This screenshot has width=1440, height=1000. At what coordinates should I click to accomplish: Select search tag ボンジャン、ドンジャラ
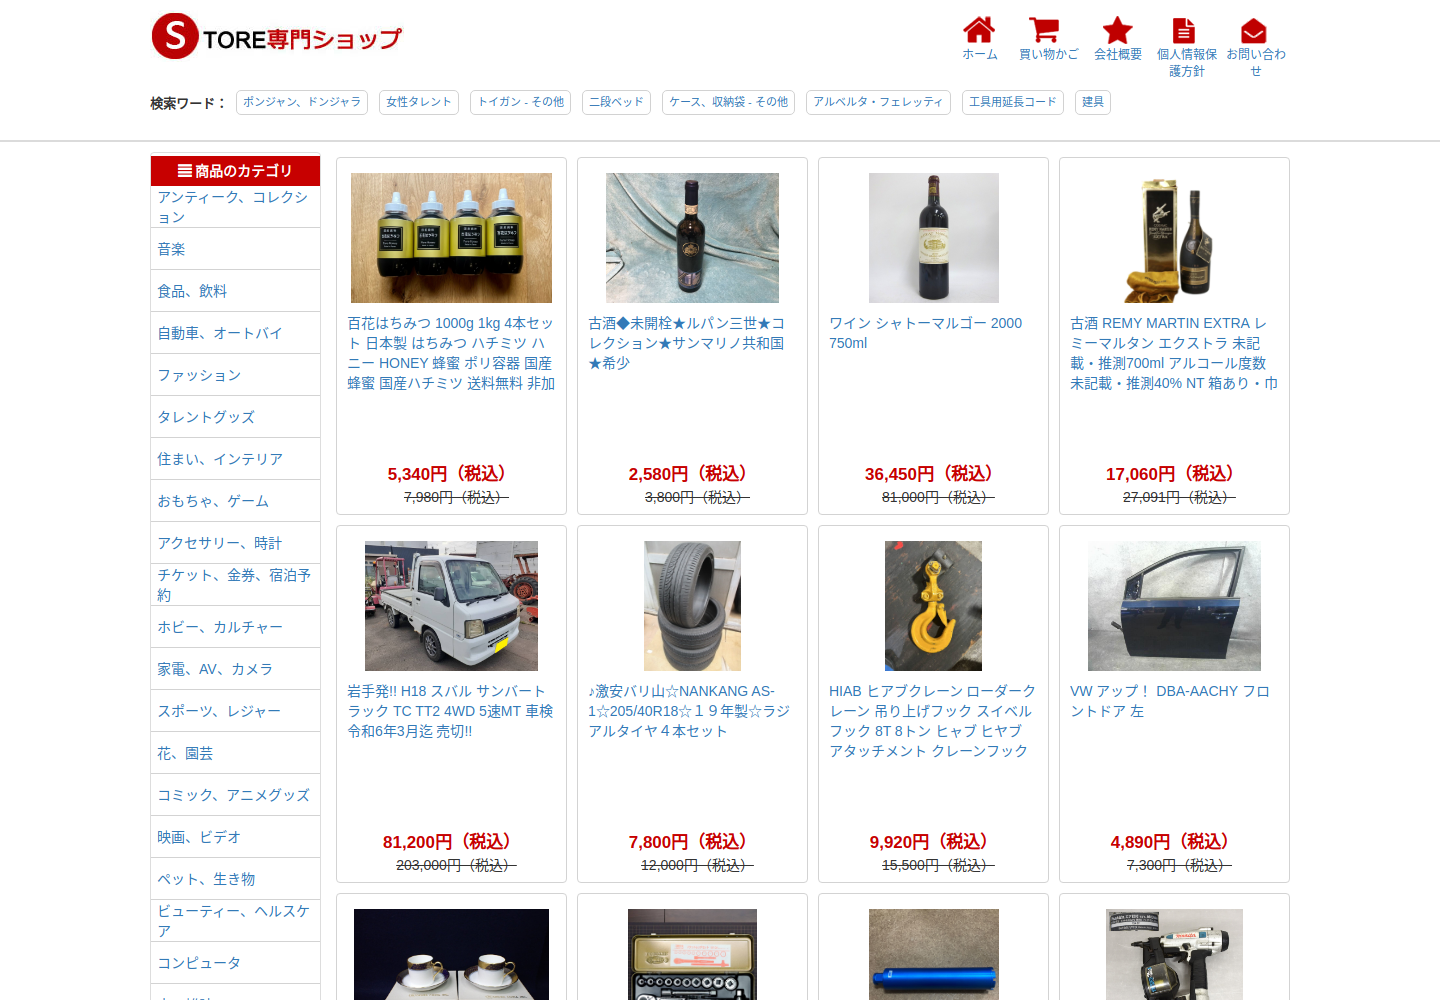click(x=302, y=102)
